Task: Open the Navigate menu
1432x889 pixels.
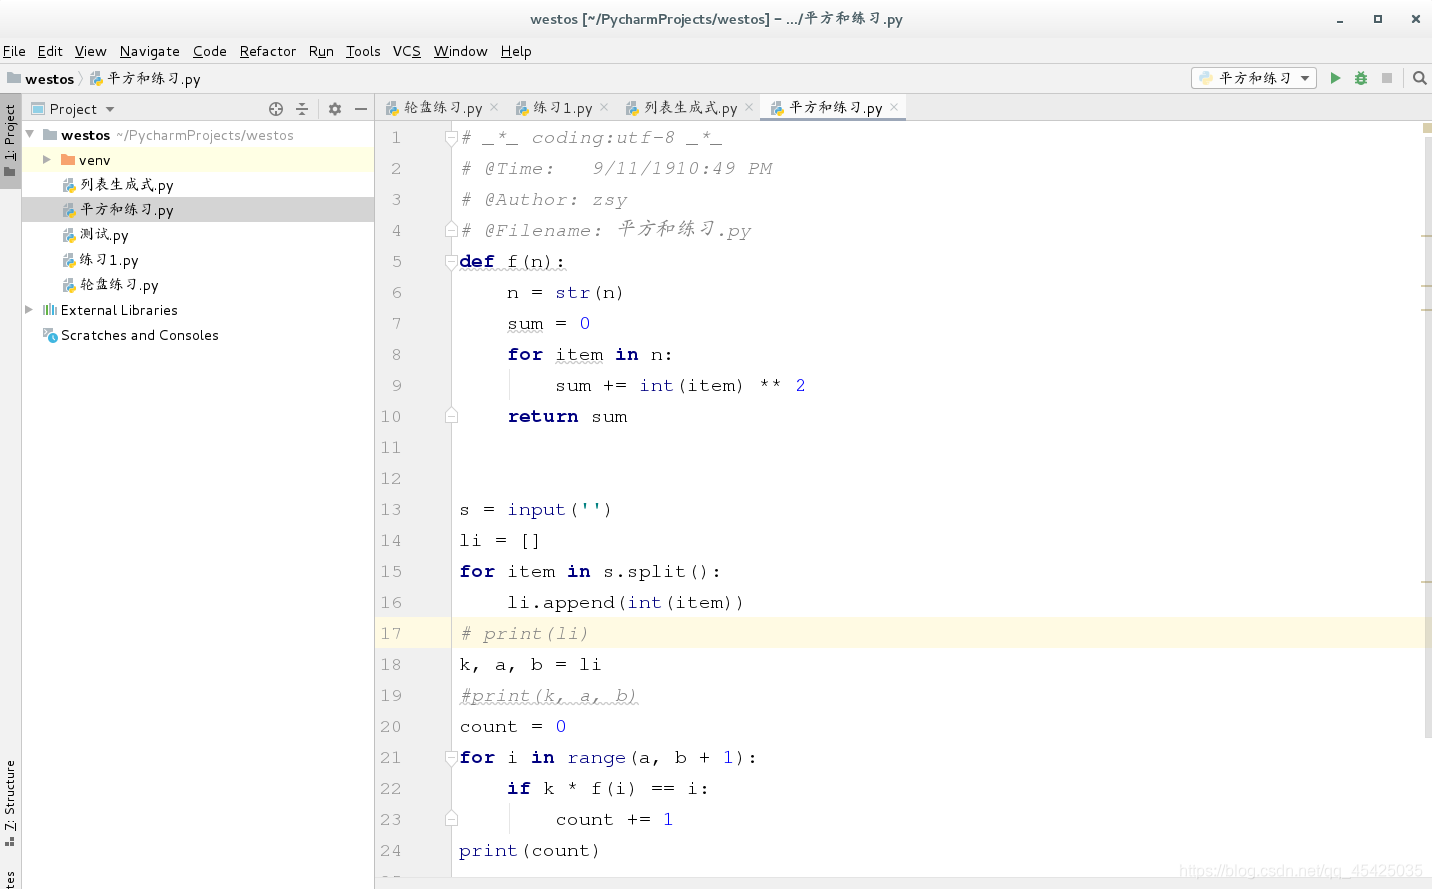Action: [x=150, y=51]
